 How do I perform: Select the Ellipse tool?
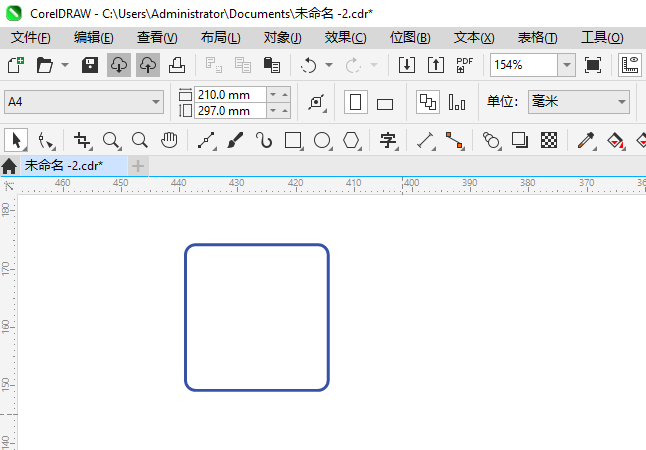coord(322,140)
